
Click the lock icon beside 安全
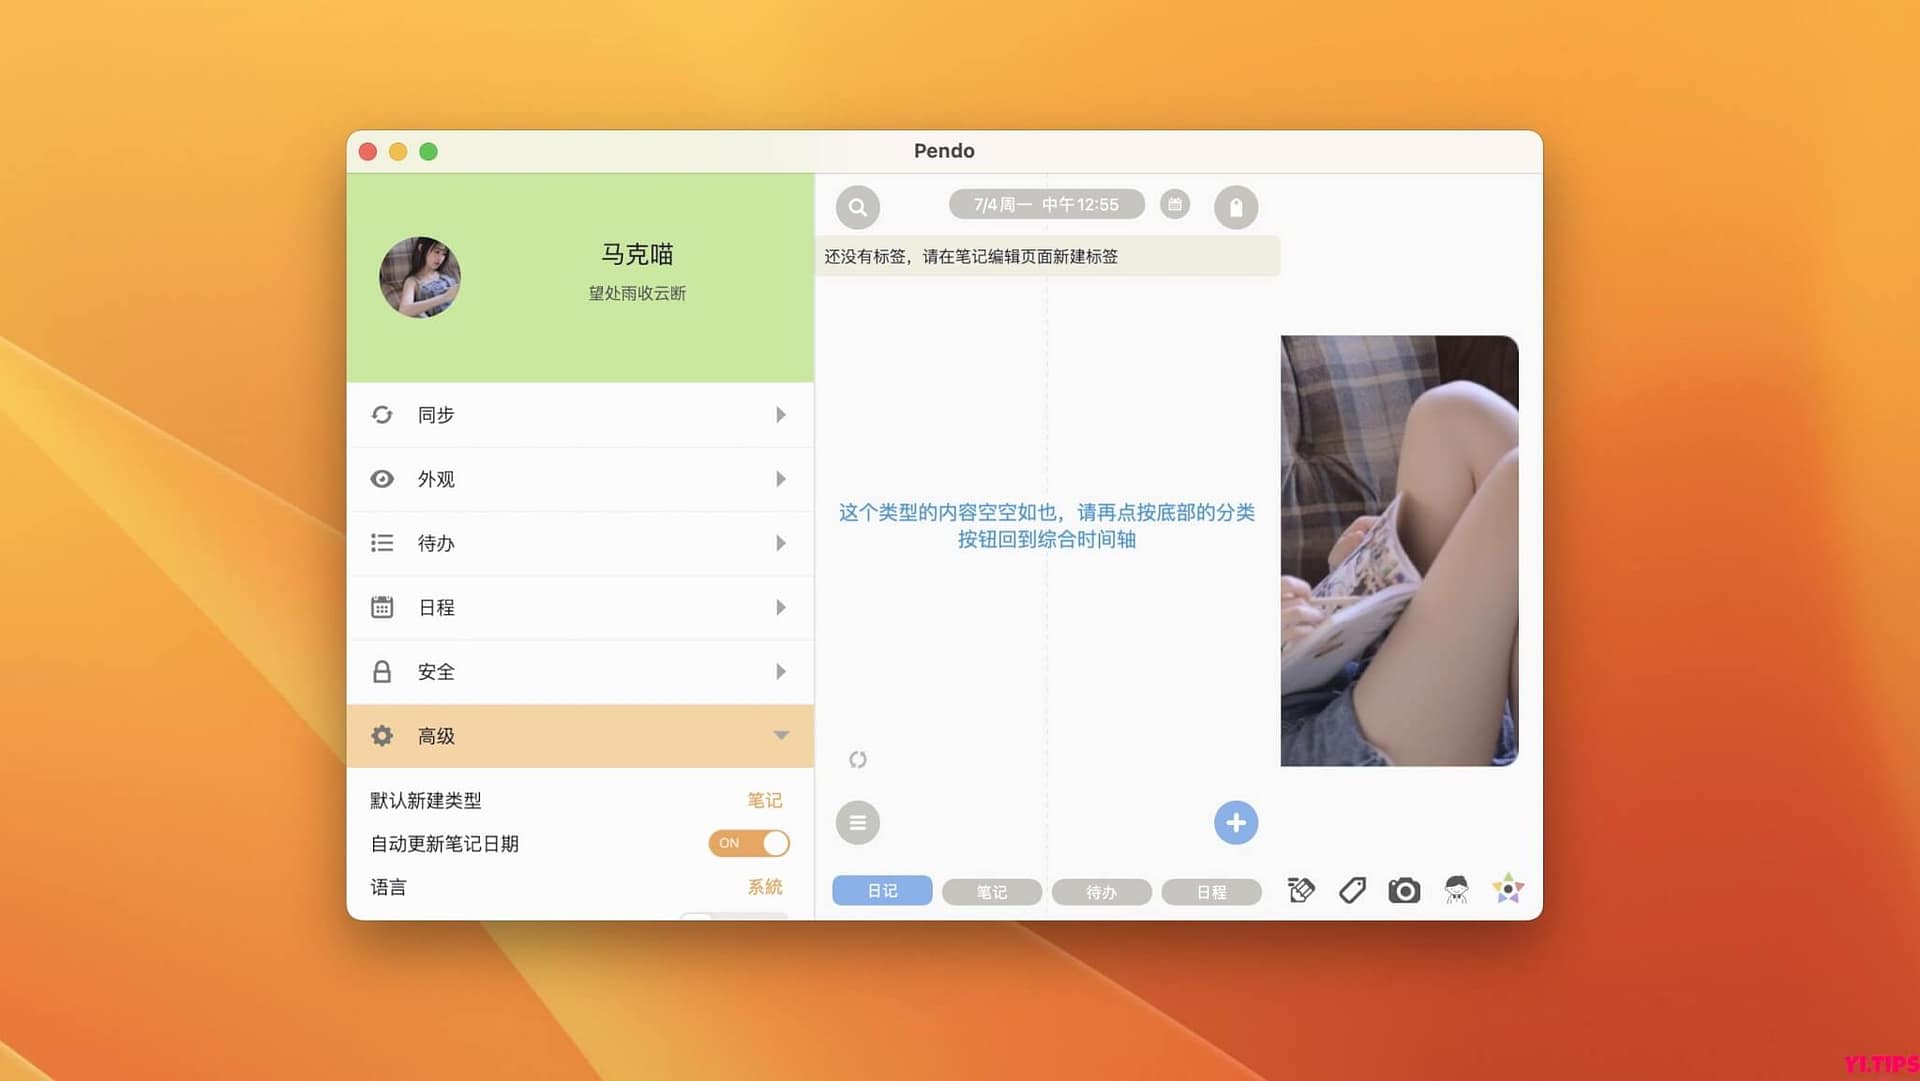pos(383,671)
